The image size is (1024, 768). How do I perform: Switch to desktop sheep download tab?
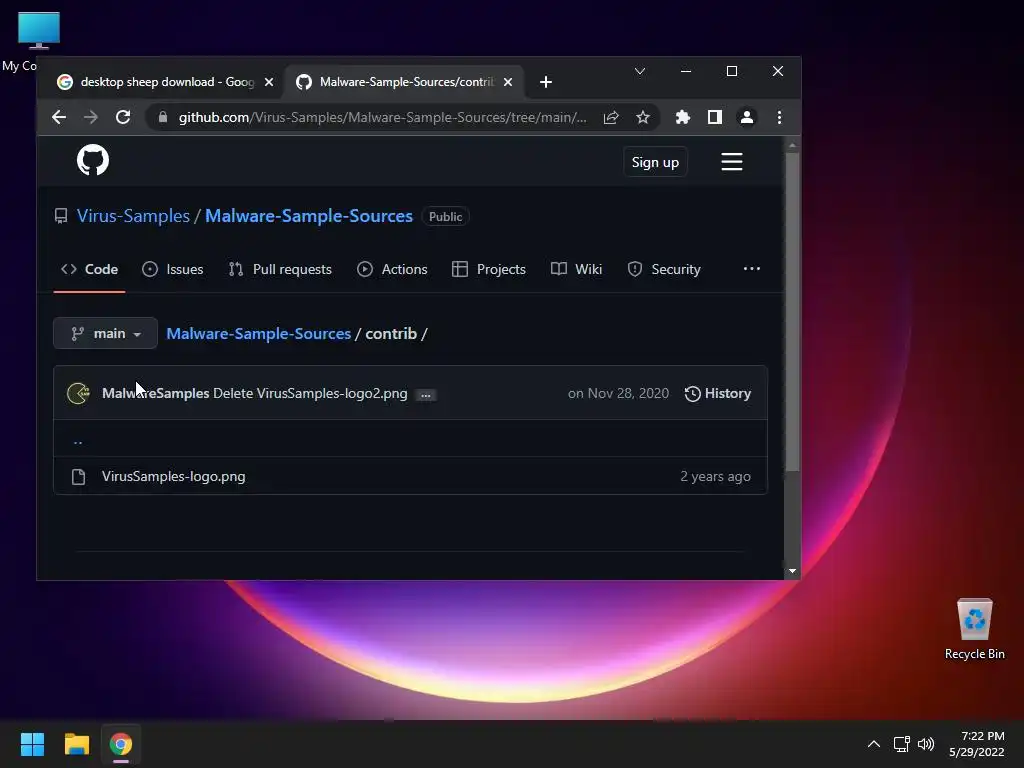pos(167,82)
